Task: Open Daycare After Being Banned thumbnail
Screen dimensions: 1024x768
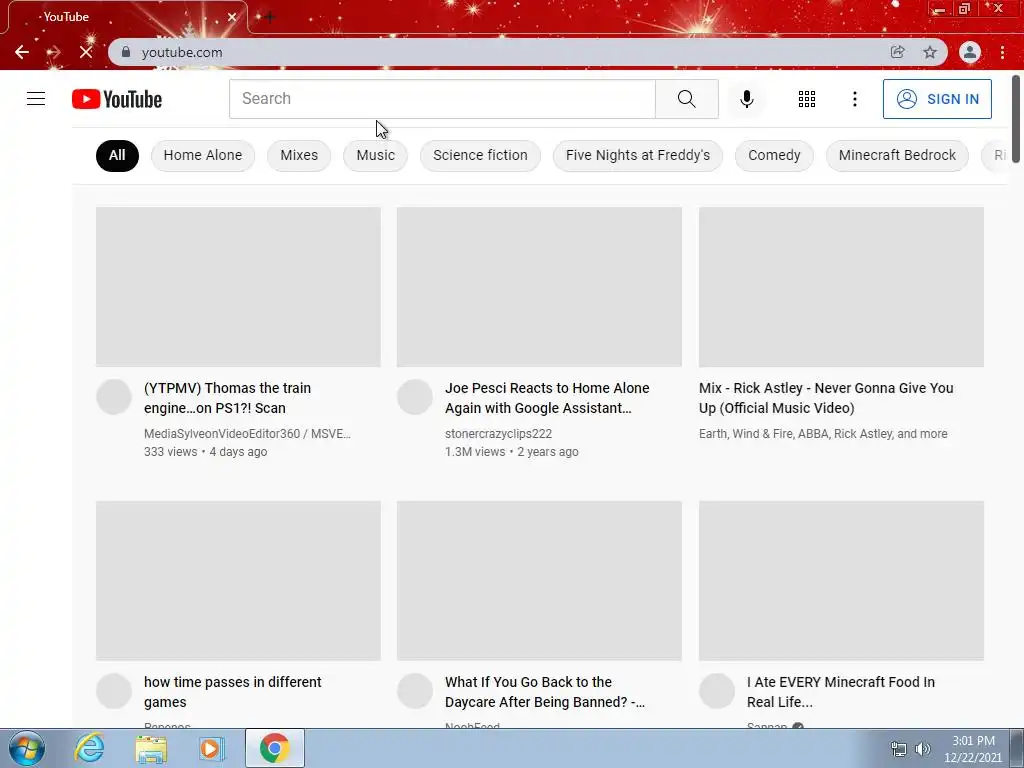Action: pyautogui.click(x=539, y=581)
